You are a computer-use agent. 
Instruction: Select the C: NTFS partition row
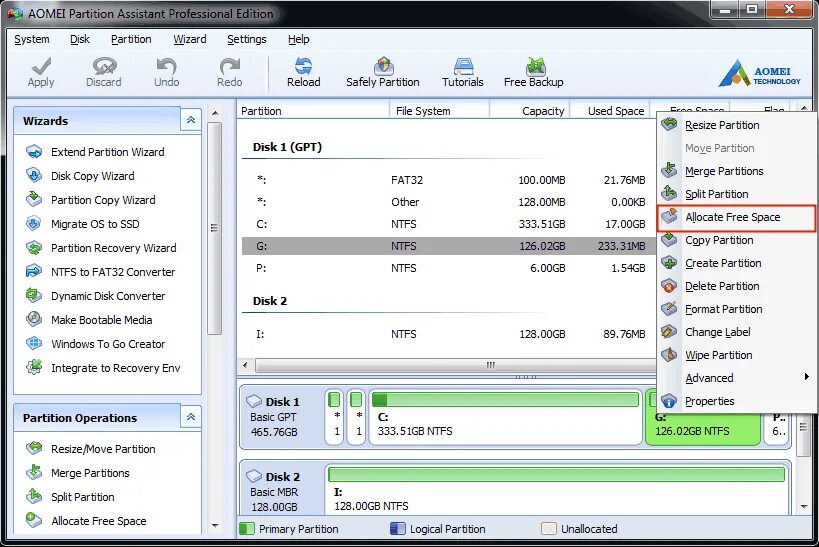click(x=449, y=224)
